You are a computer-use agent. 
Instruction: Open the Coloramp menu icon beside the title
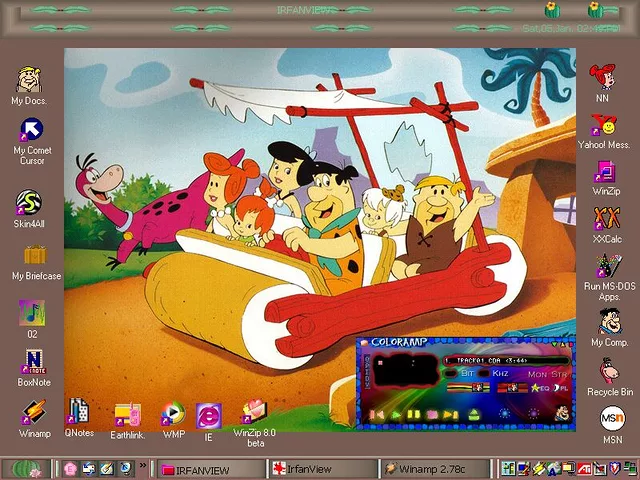click(364, 342)
